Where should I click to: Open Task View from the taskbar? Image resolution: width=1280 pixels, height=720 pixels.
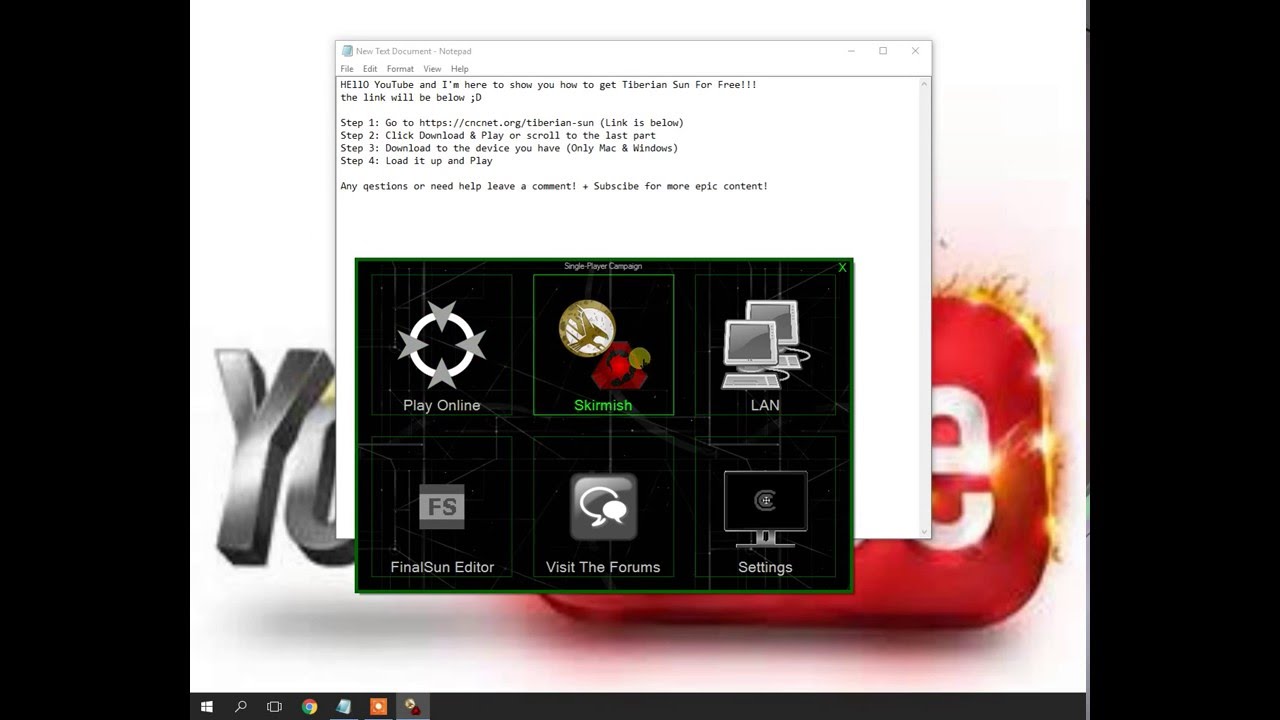point(275,706)
